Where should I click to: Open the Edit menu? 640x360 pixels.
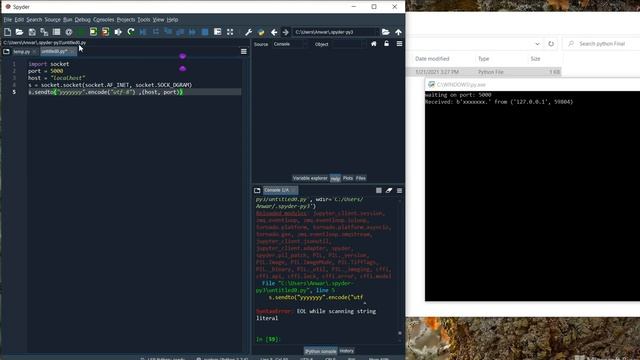19,20
